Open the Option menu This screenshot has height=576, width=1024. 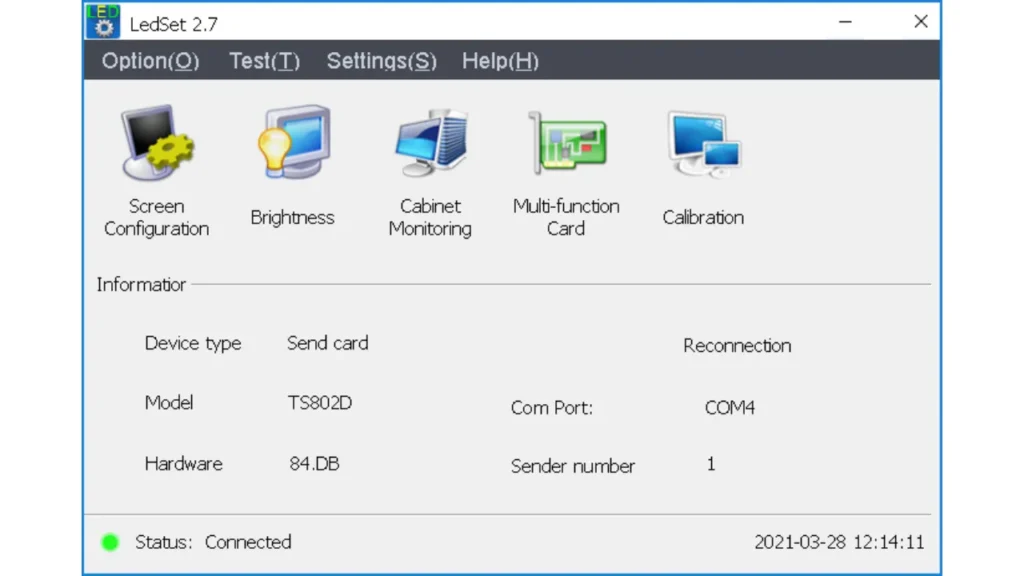(150, 61)
